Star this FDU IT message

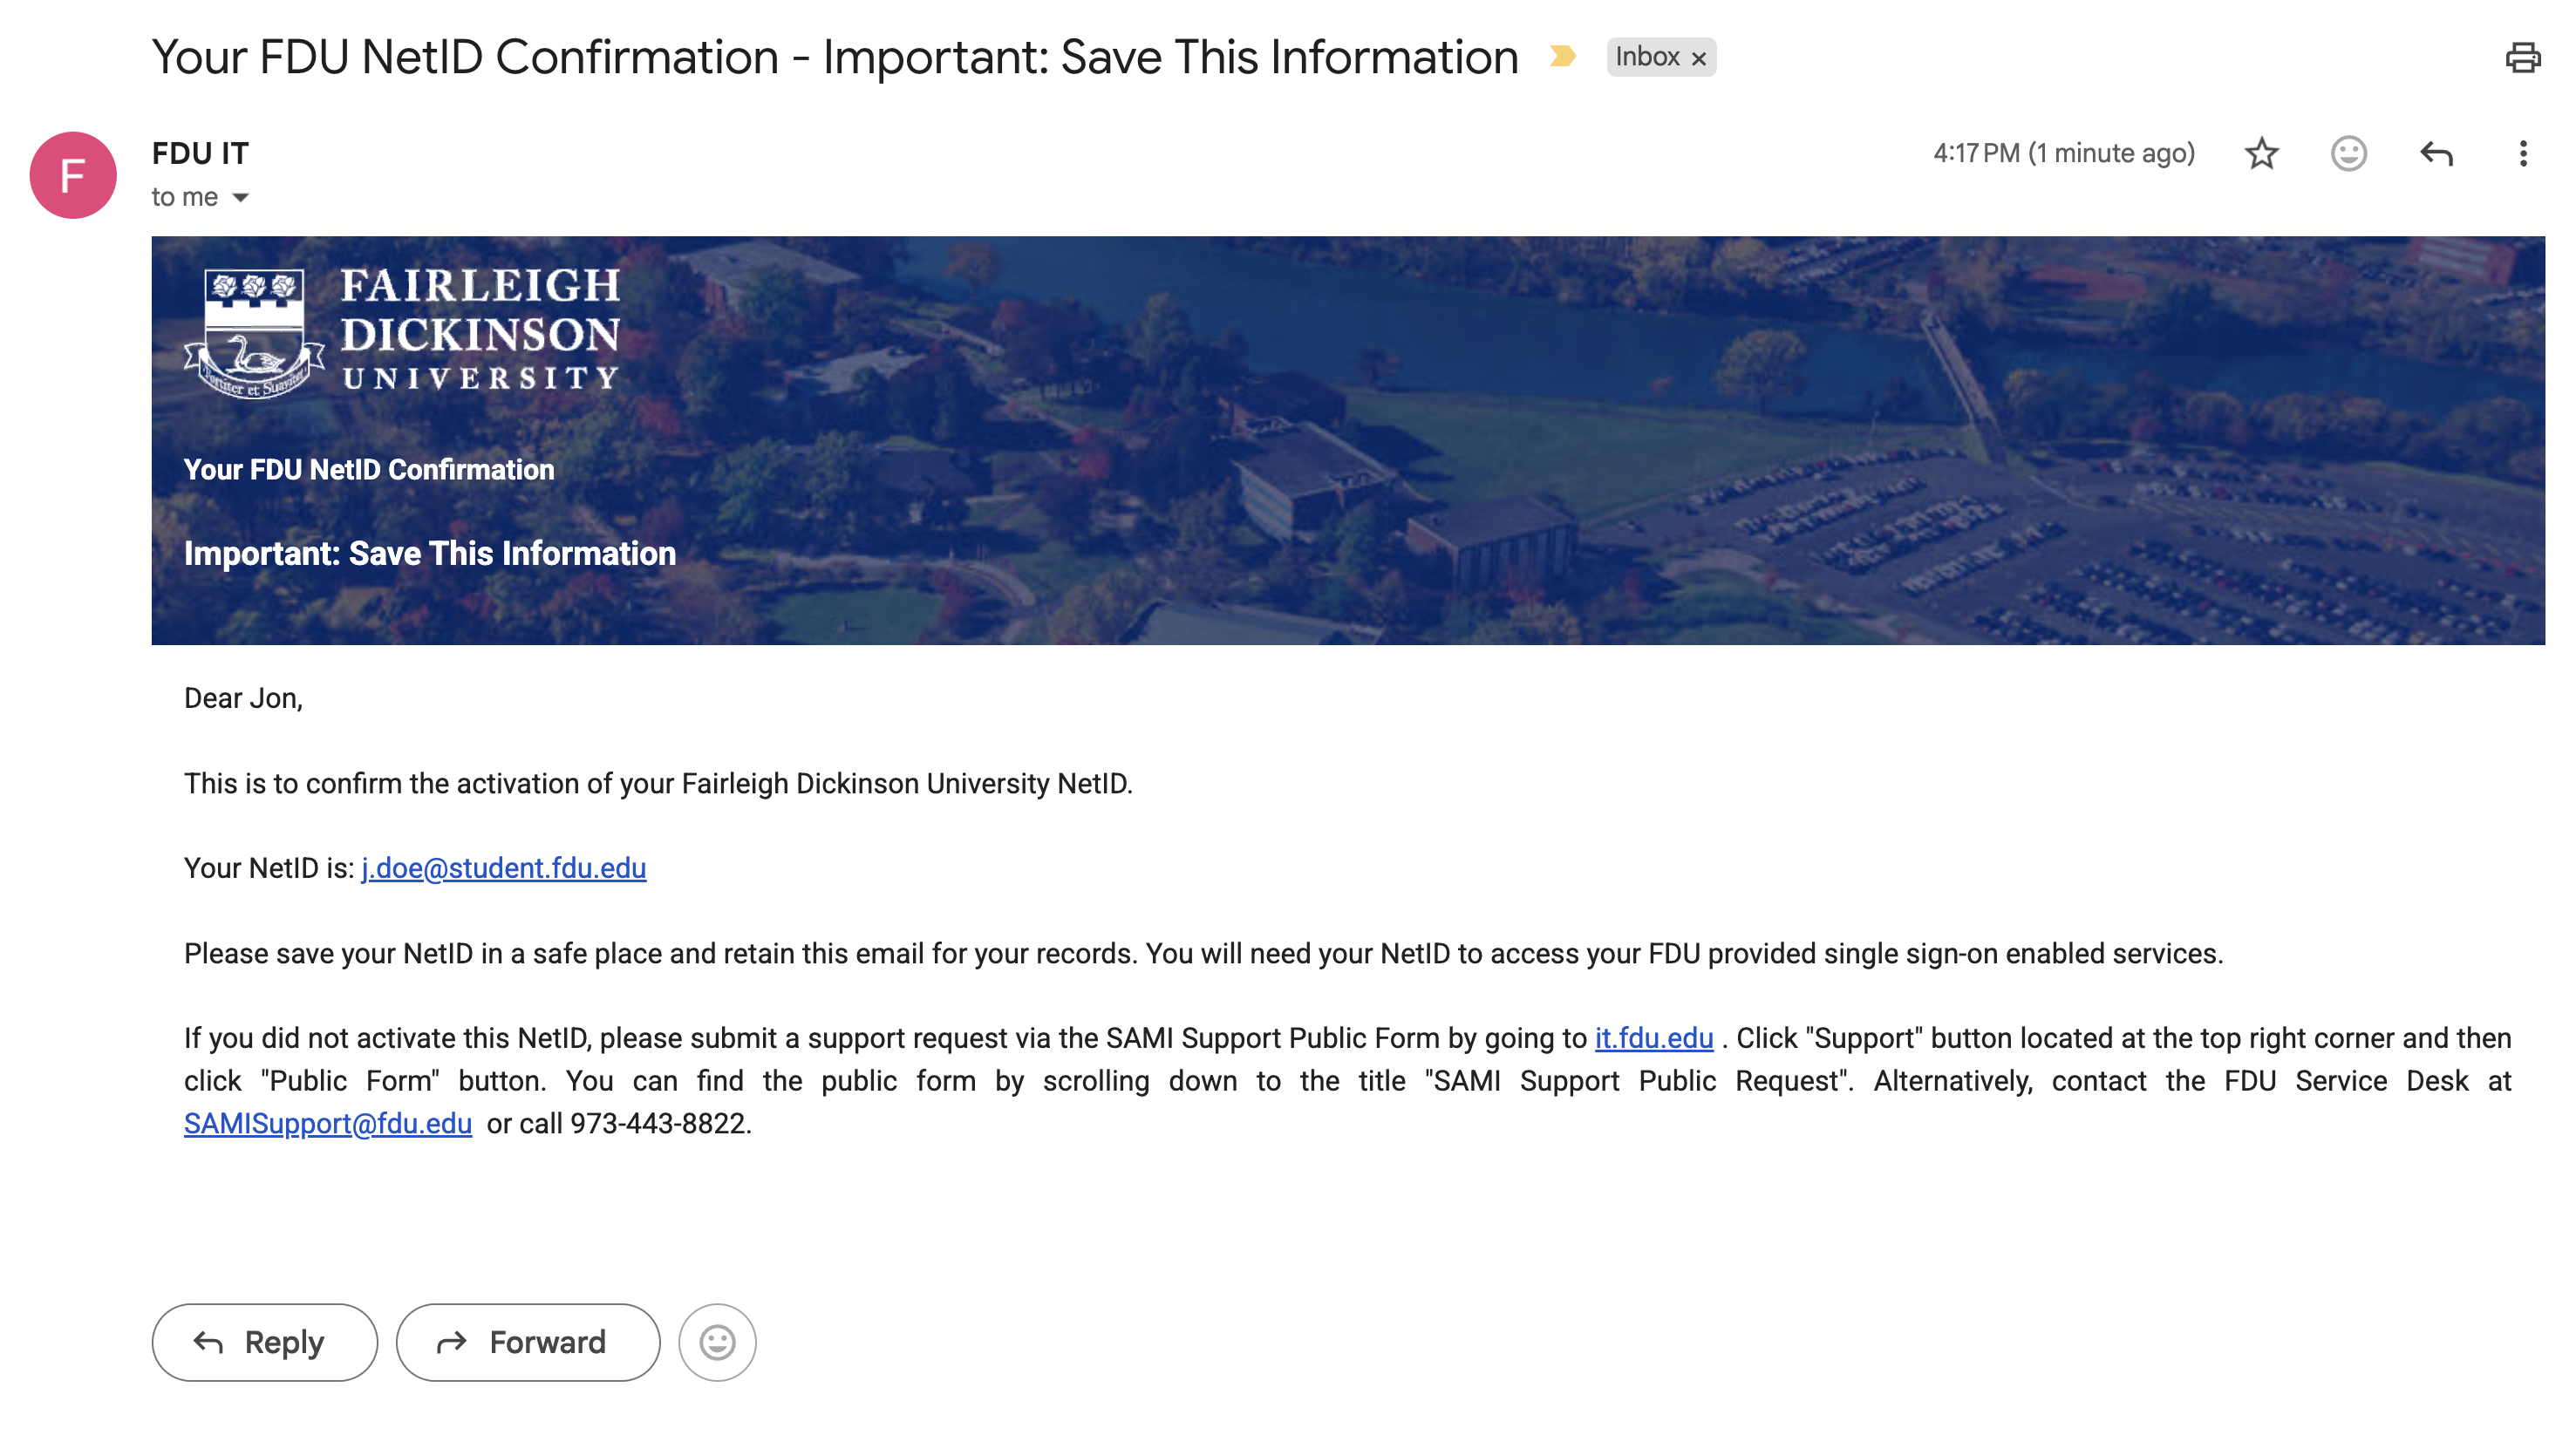(x=2261, y=153)
